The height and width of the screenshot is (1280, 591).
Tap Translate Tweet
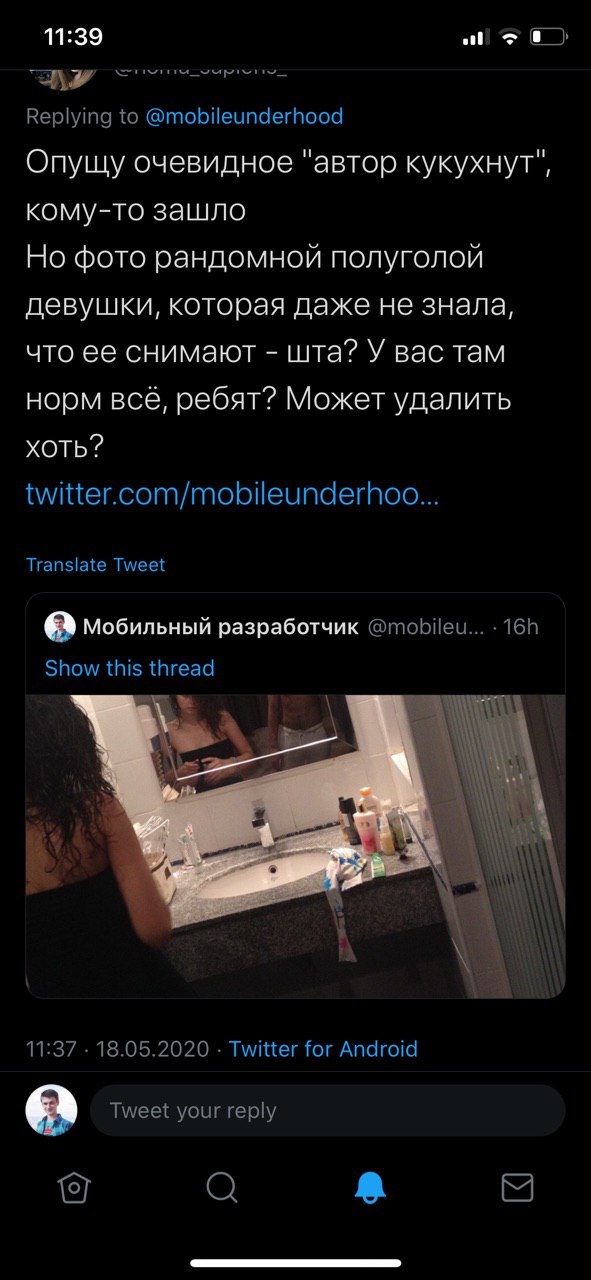95,565
